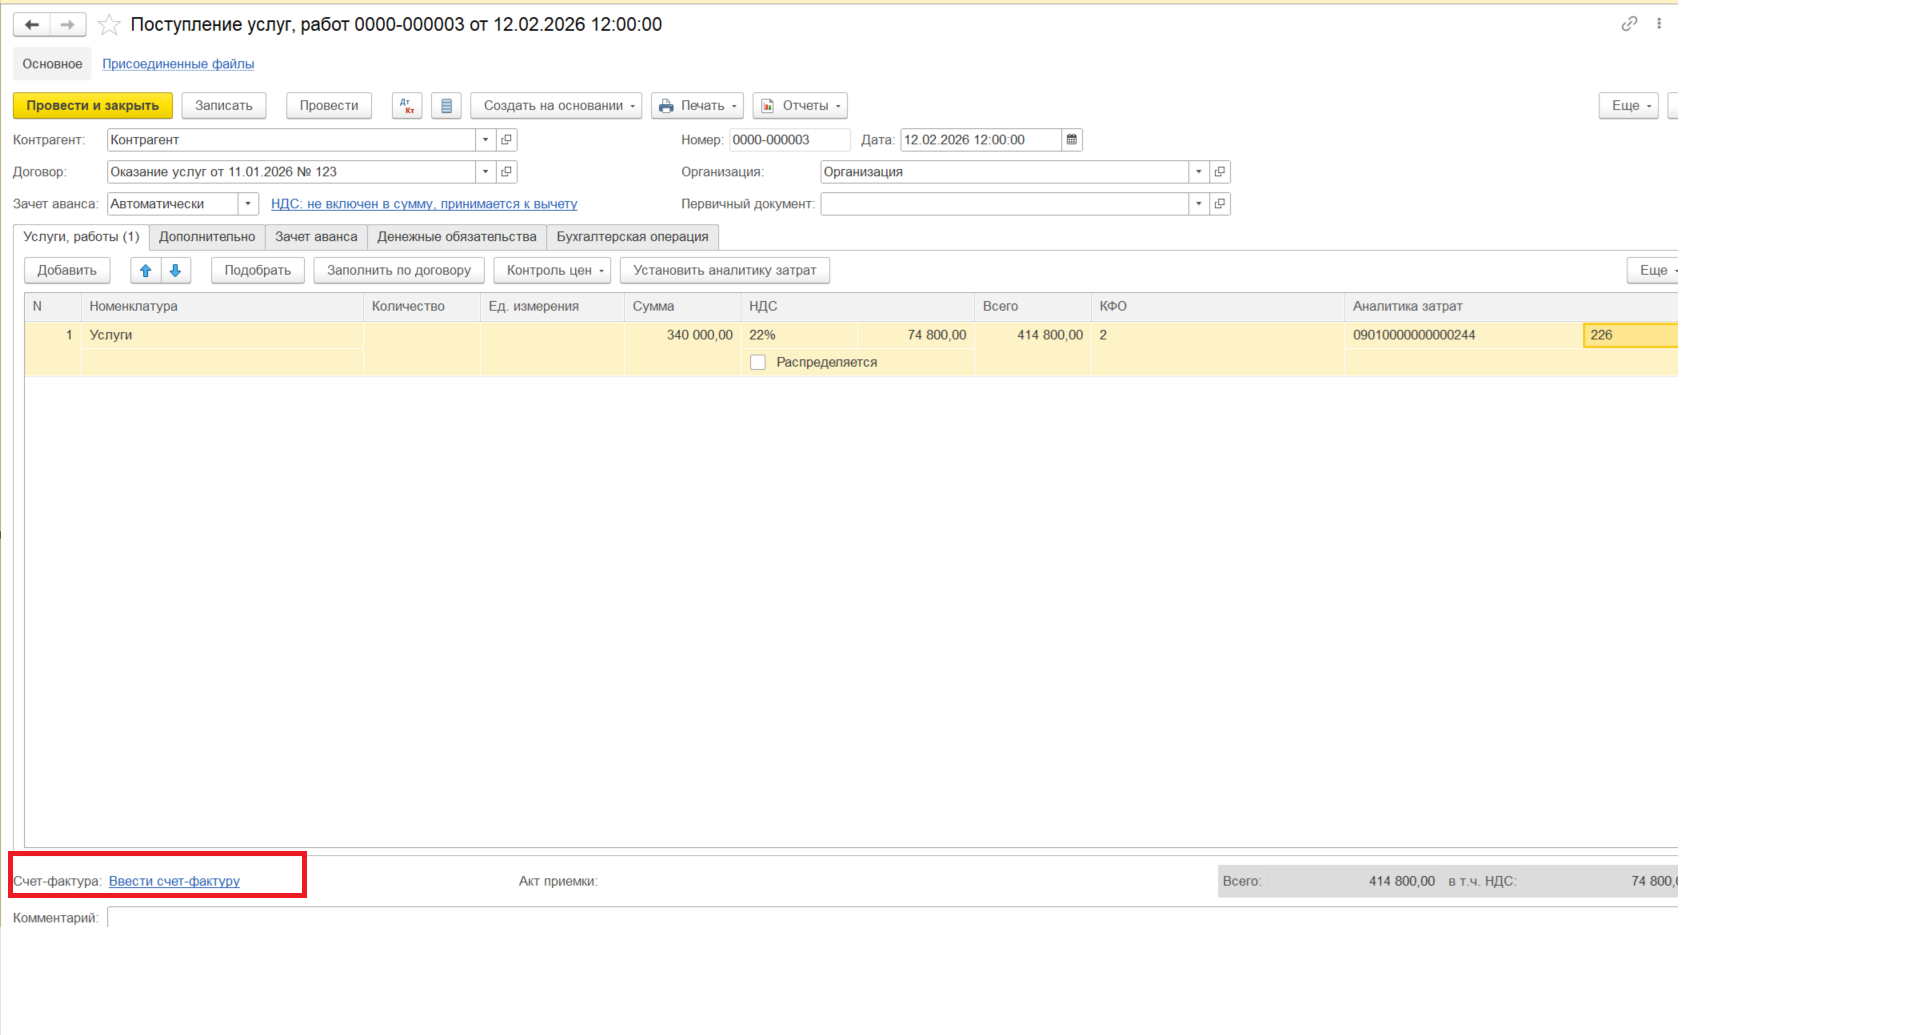Screen dimensions: 1925x1035
Task: Expand the Зачет аванса dropdown list
Action: (248, 204)
